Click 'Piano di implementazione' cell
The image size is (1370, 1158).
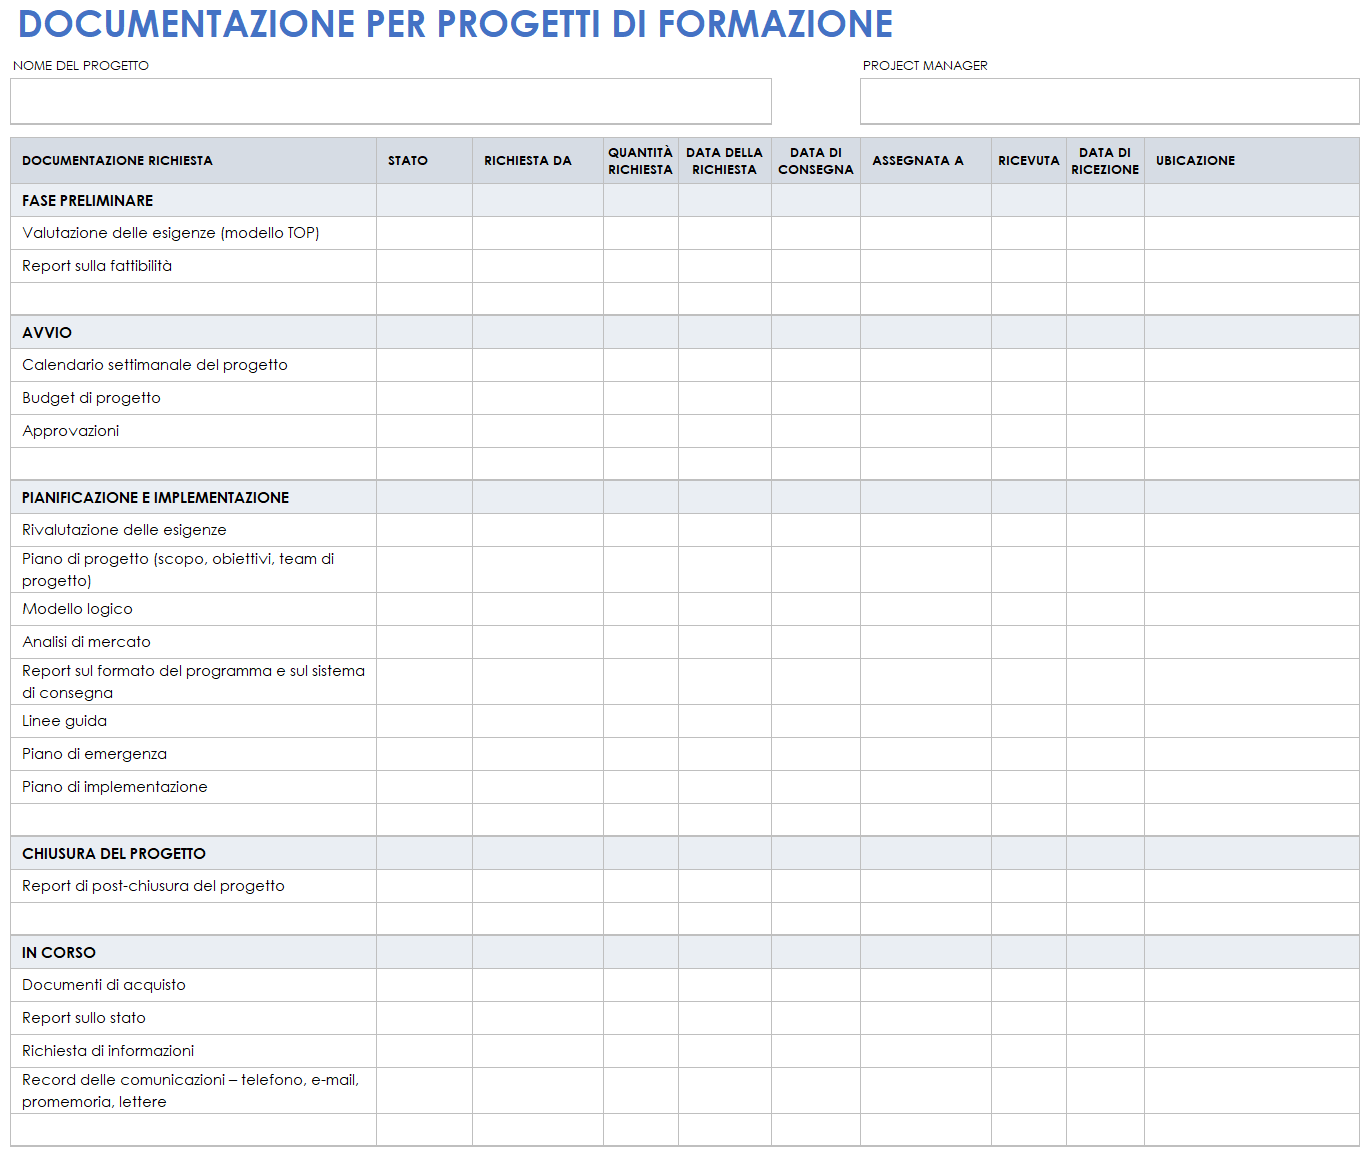(x=194, y=787)
